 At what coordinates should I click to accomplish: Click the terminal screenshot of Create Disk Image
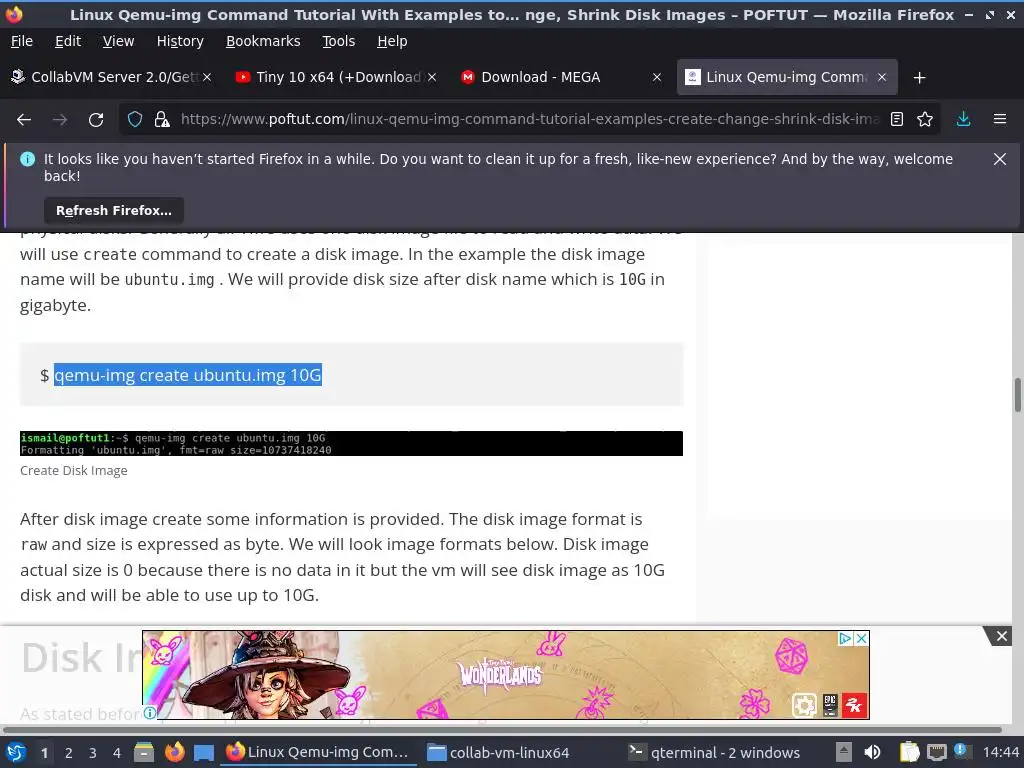[351, 443]
